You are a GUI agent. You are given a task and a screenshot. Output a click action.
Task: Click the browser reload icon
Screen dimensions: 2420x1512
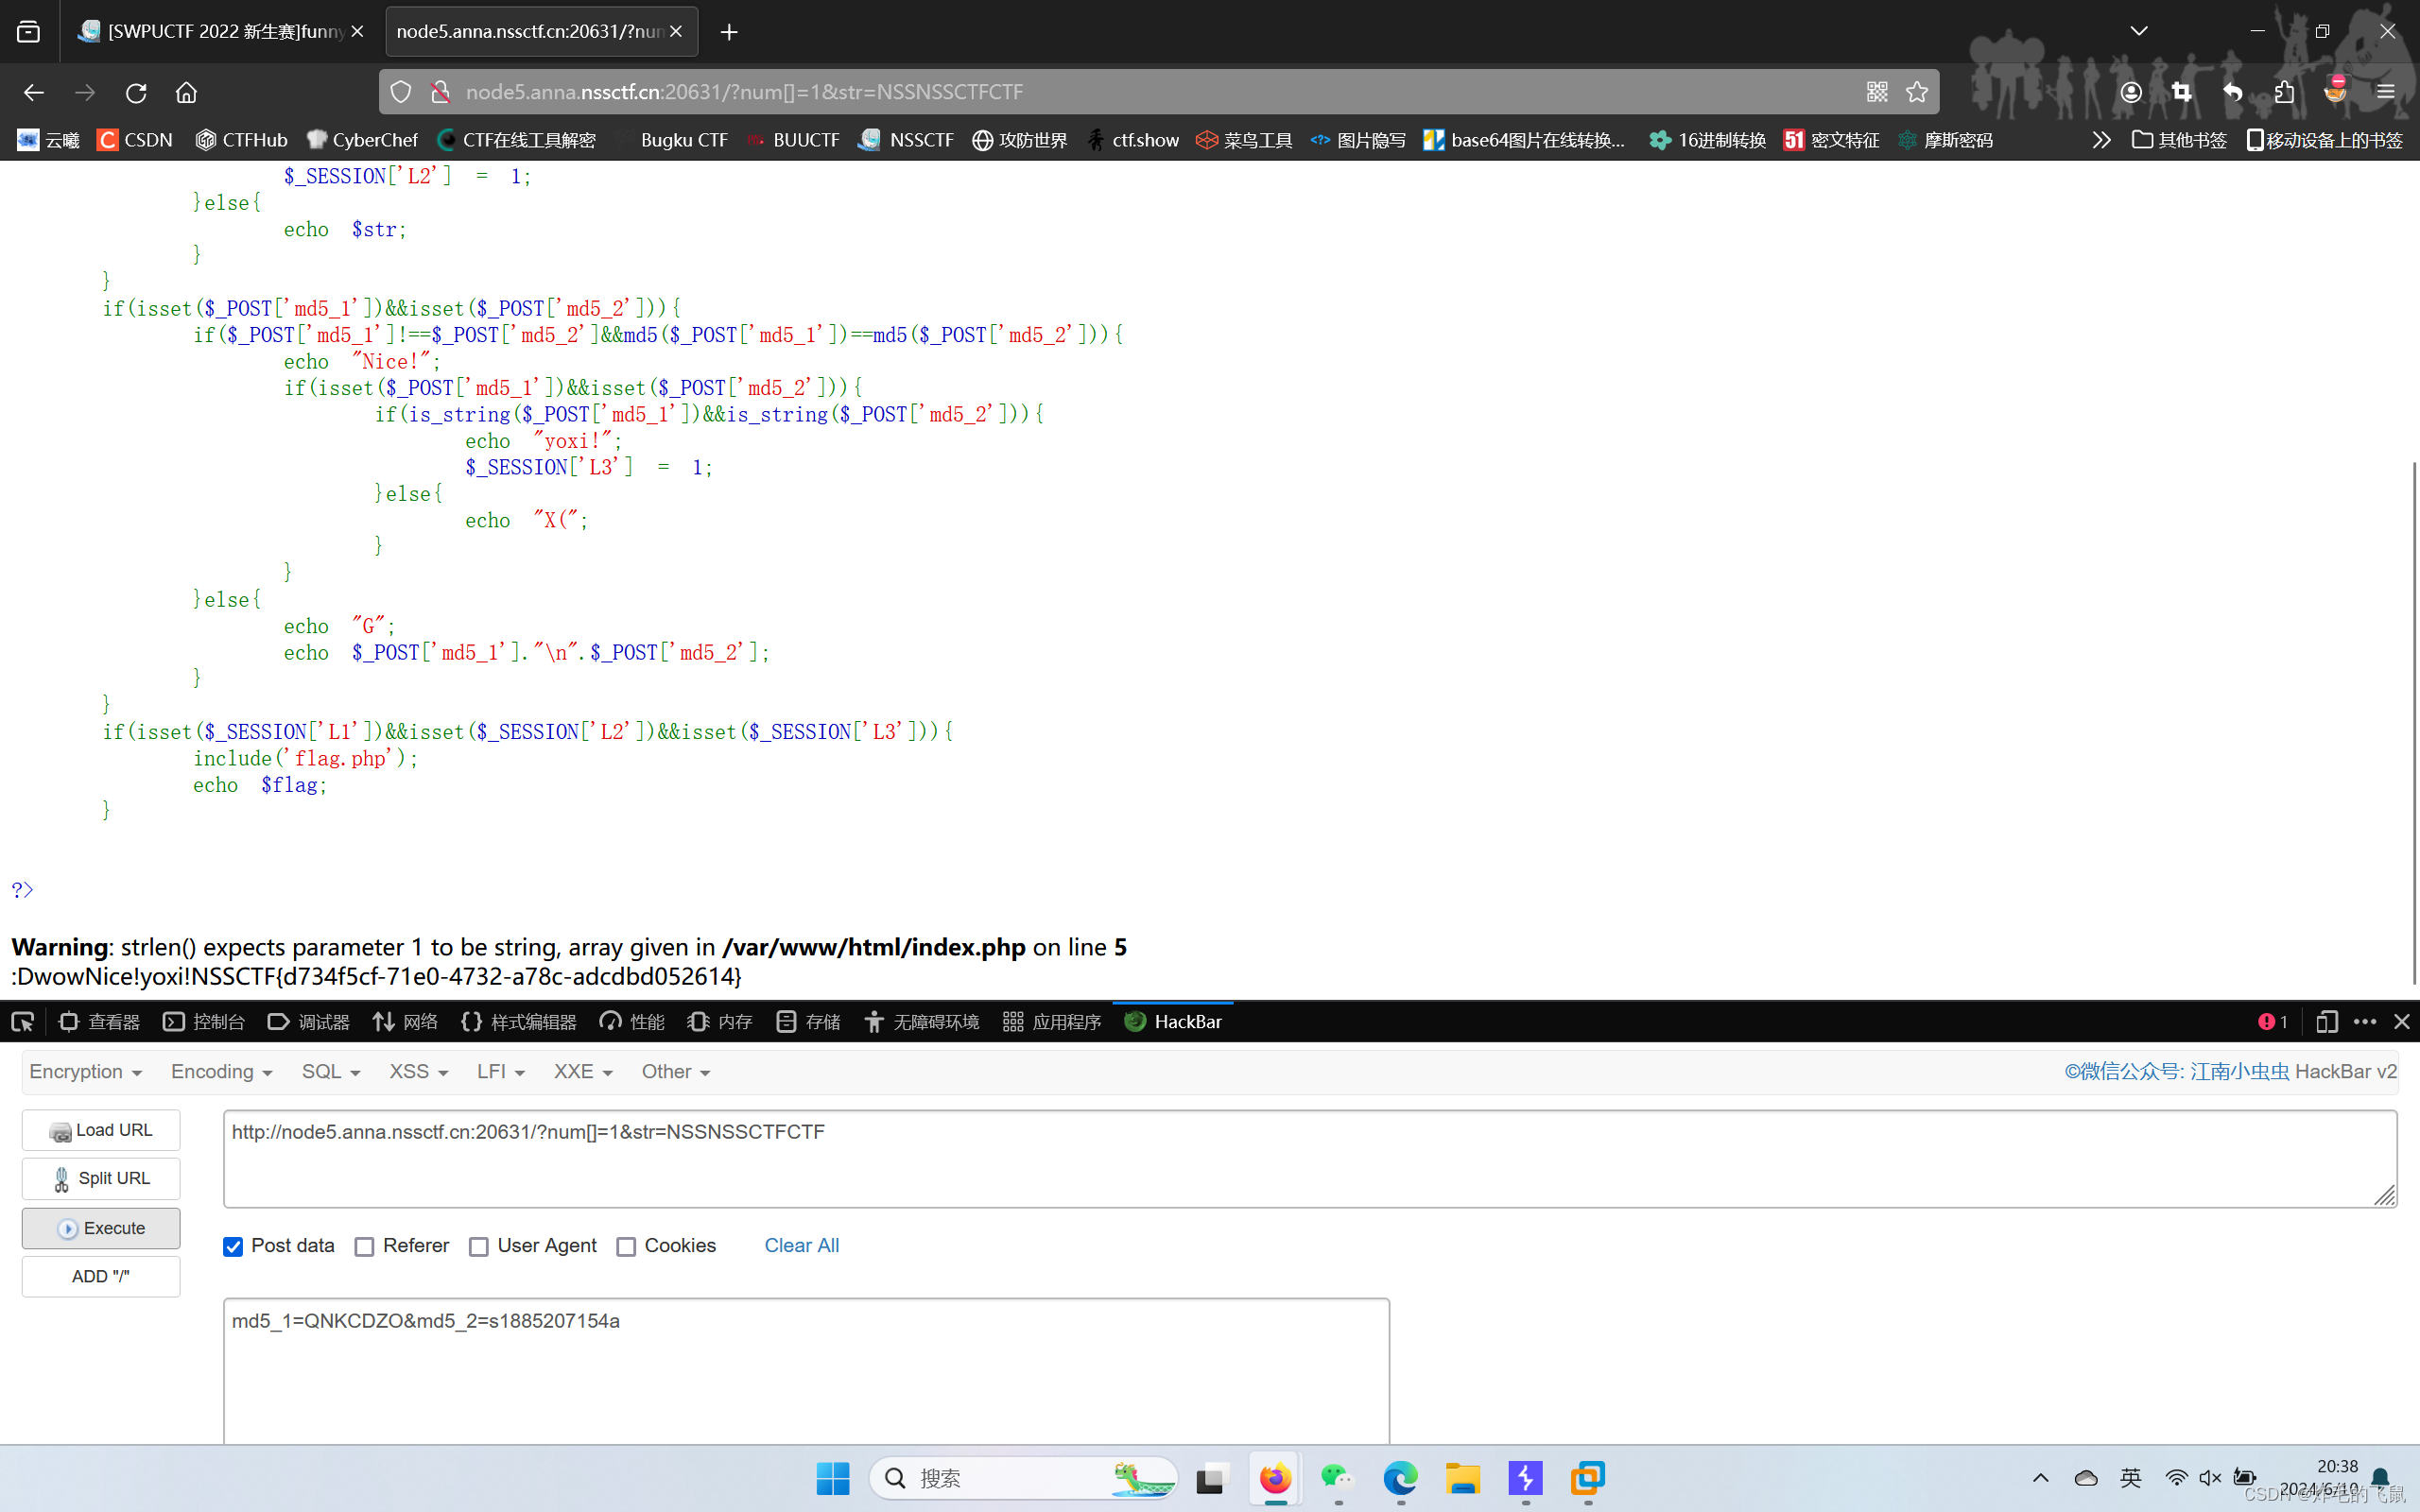point(136,92)
